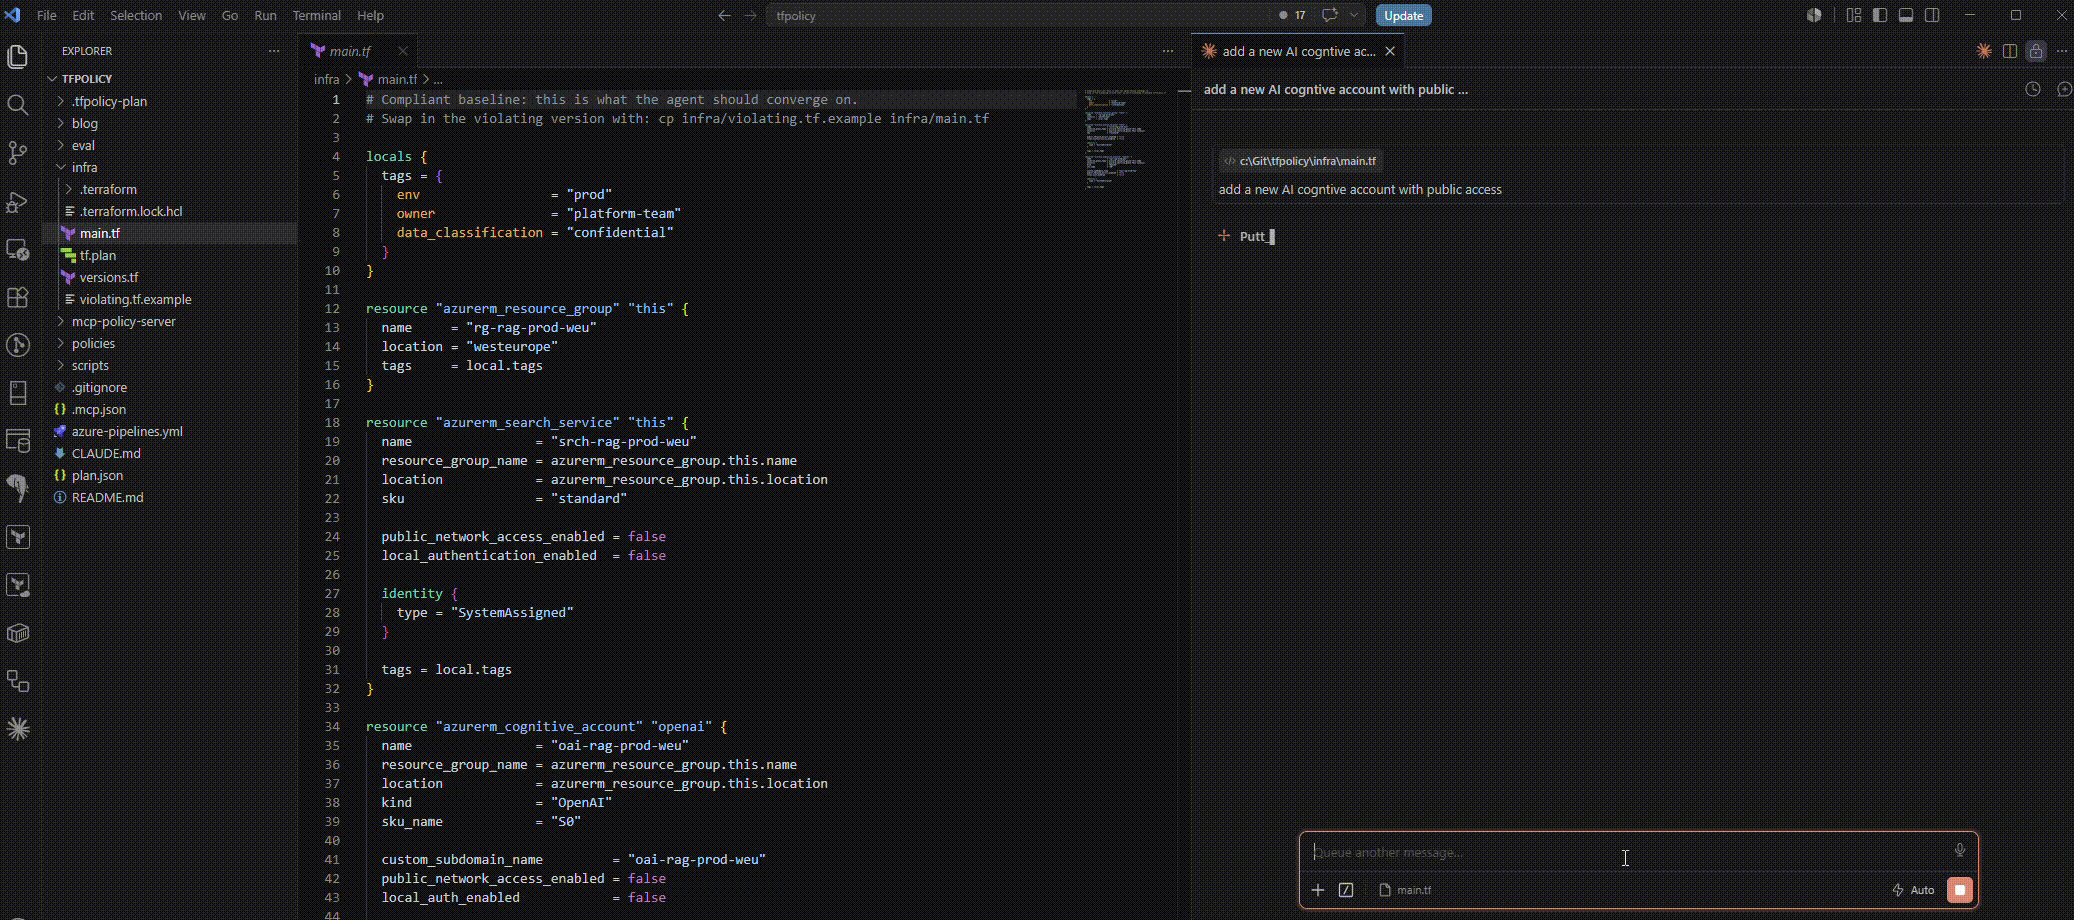Open the Selection menu
This screenshot has width=2074, height=920.
[x=136, y=15]
